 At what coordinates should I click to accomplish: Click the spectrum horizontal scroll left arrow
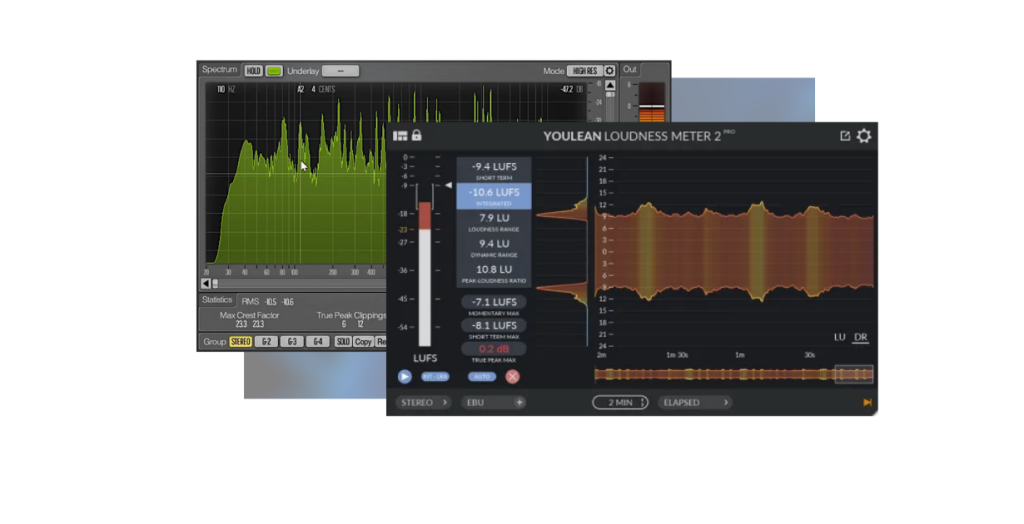[x=206, y=284]
